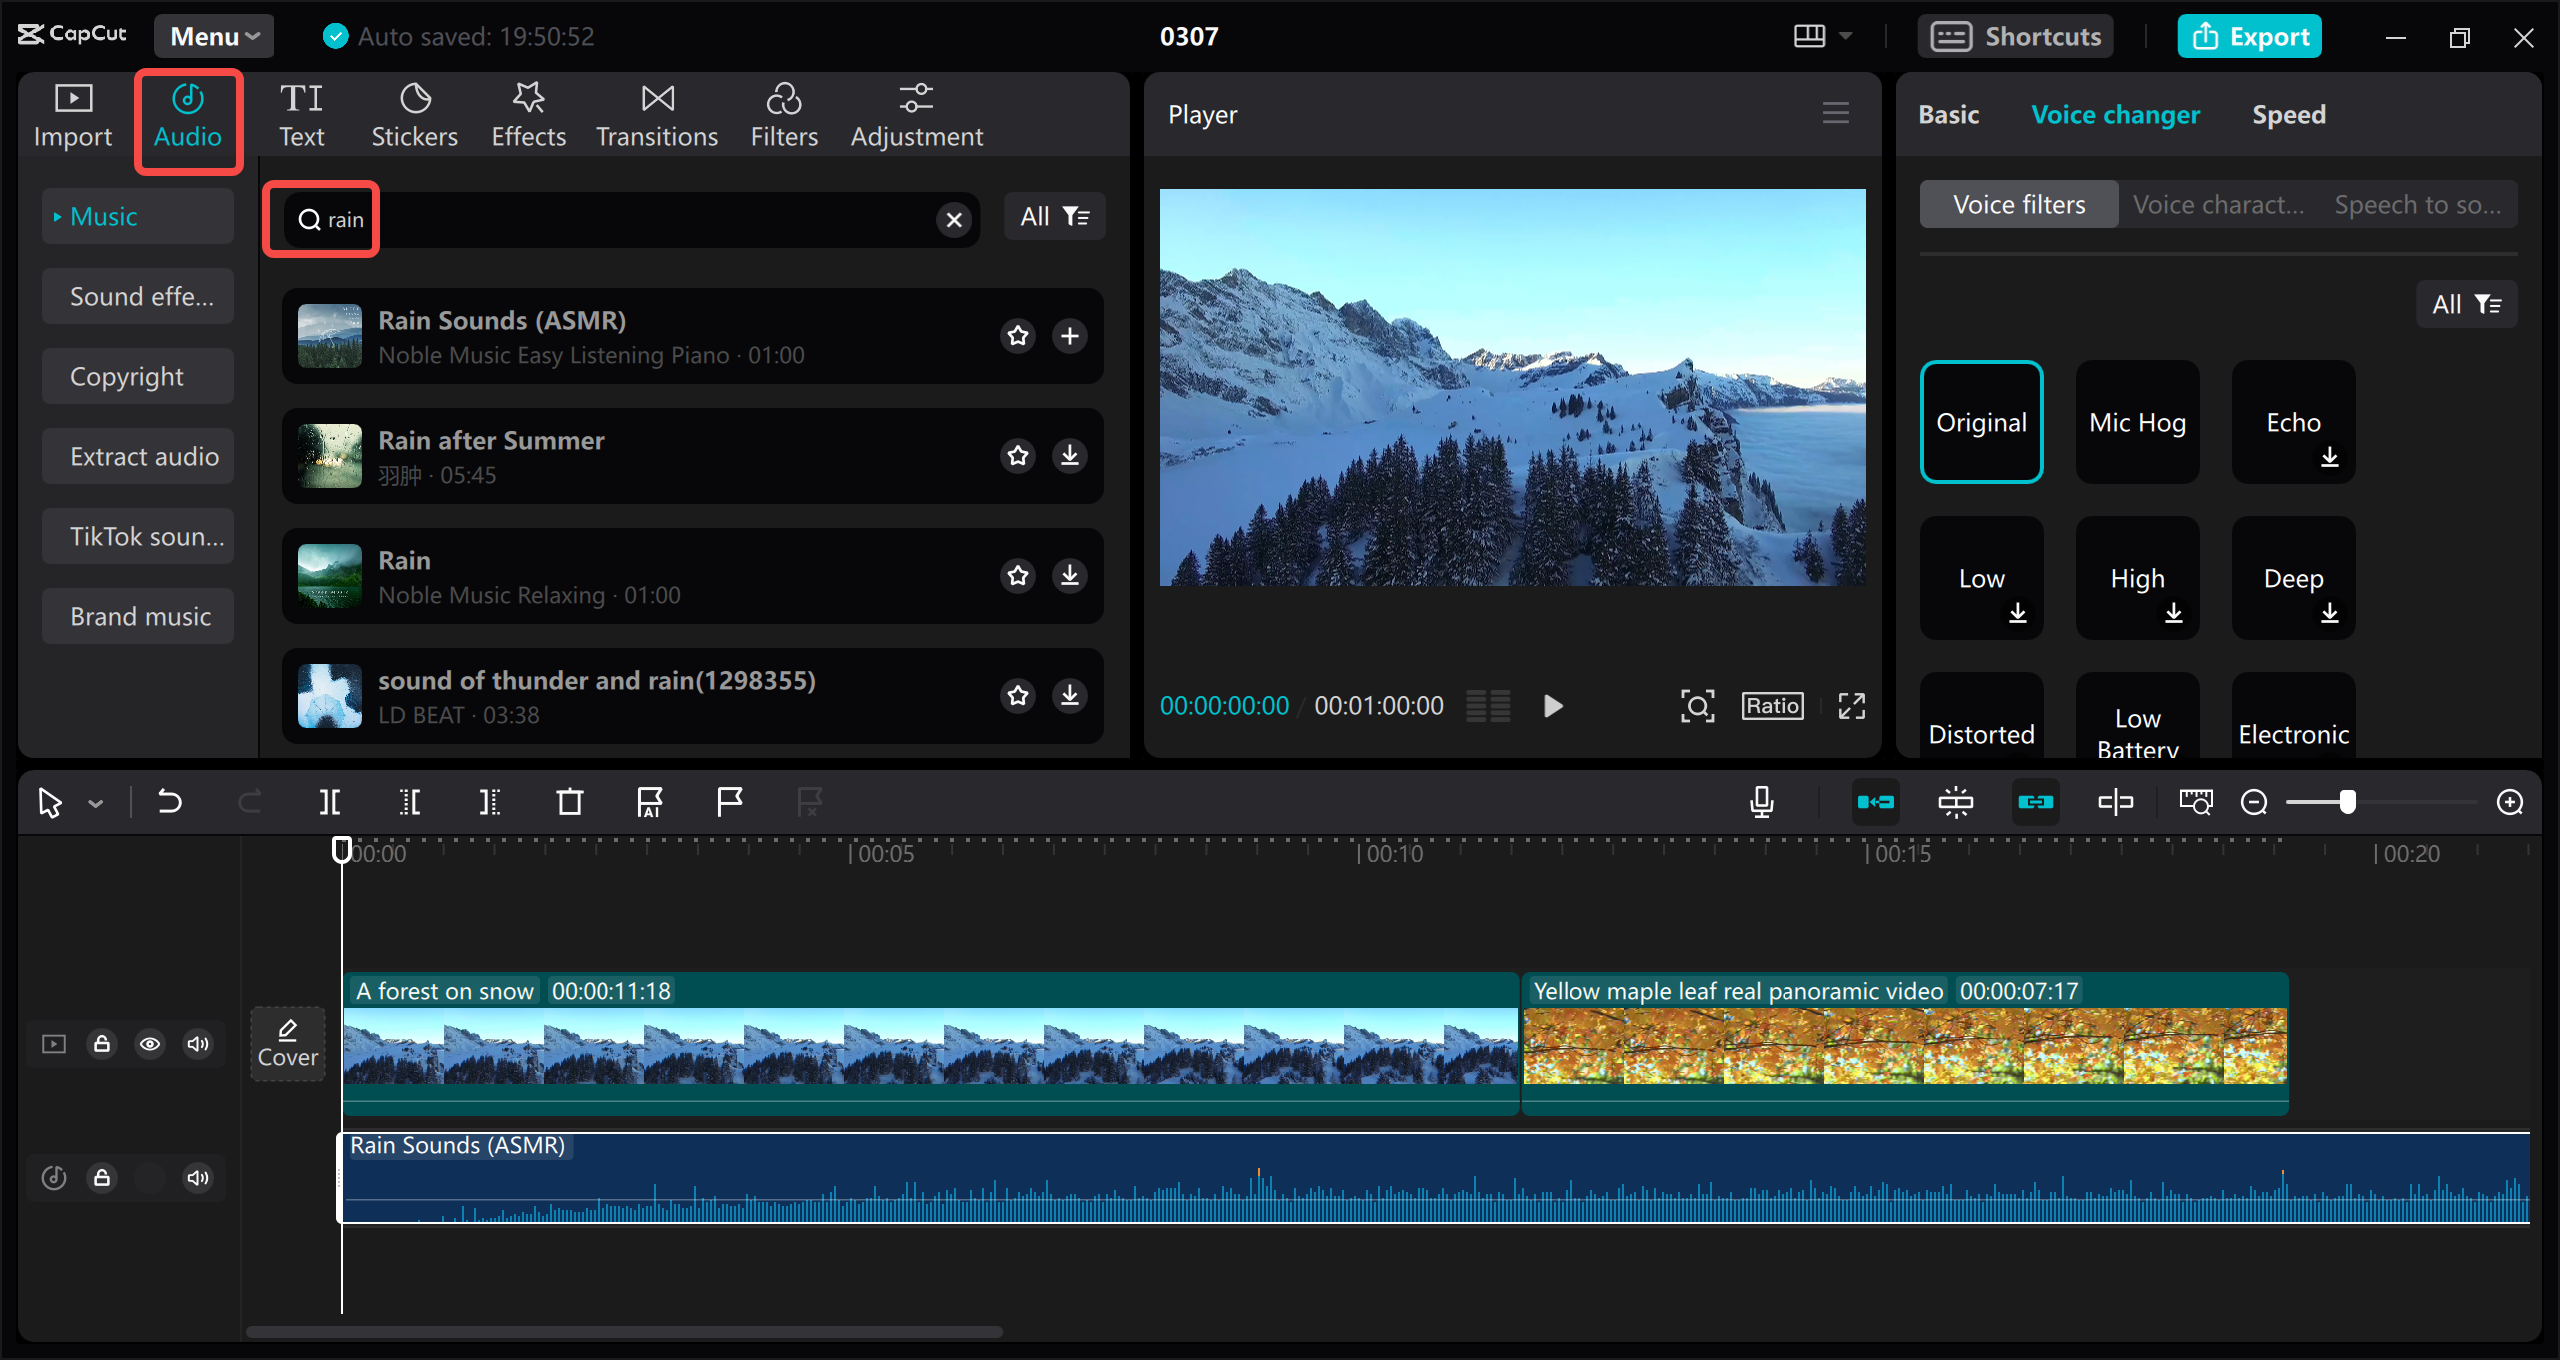Open the cursor tool dropdown arrow
Screen dimensions: 2560x1360
(95, 803)
